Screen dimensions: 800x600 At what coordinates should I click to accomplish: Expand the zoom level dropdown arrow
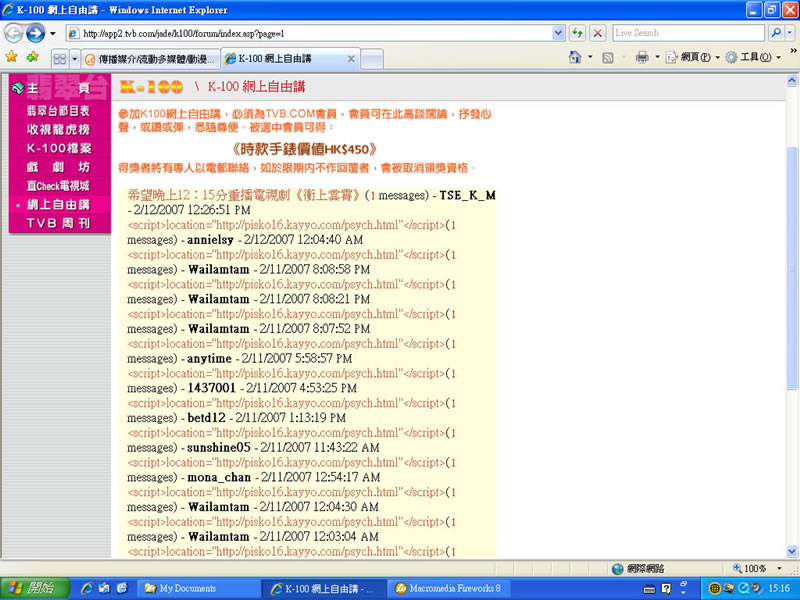pyautogui.click(x=779, y=568)
